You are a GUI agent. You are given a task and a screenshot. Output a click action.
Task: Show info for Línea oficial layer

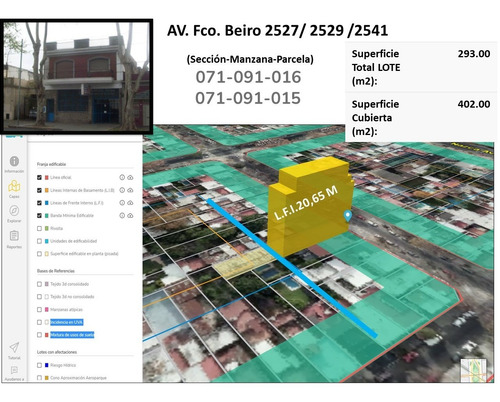[122, 177]
